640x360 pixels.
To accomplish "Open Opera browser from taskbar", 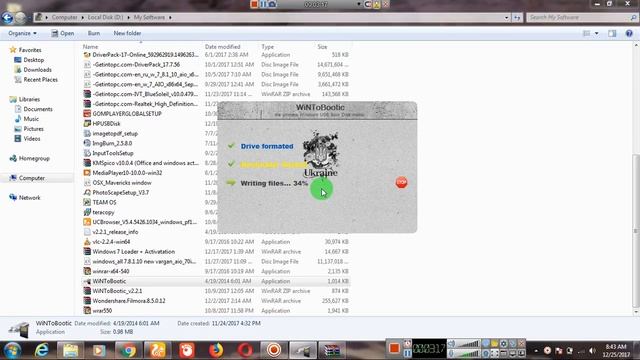I will click(245, 350).
